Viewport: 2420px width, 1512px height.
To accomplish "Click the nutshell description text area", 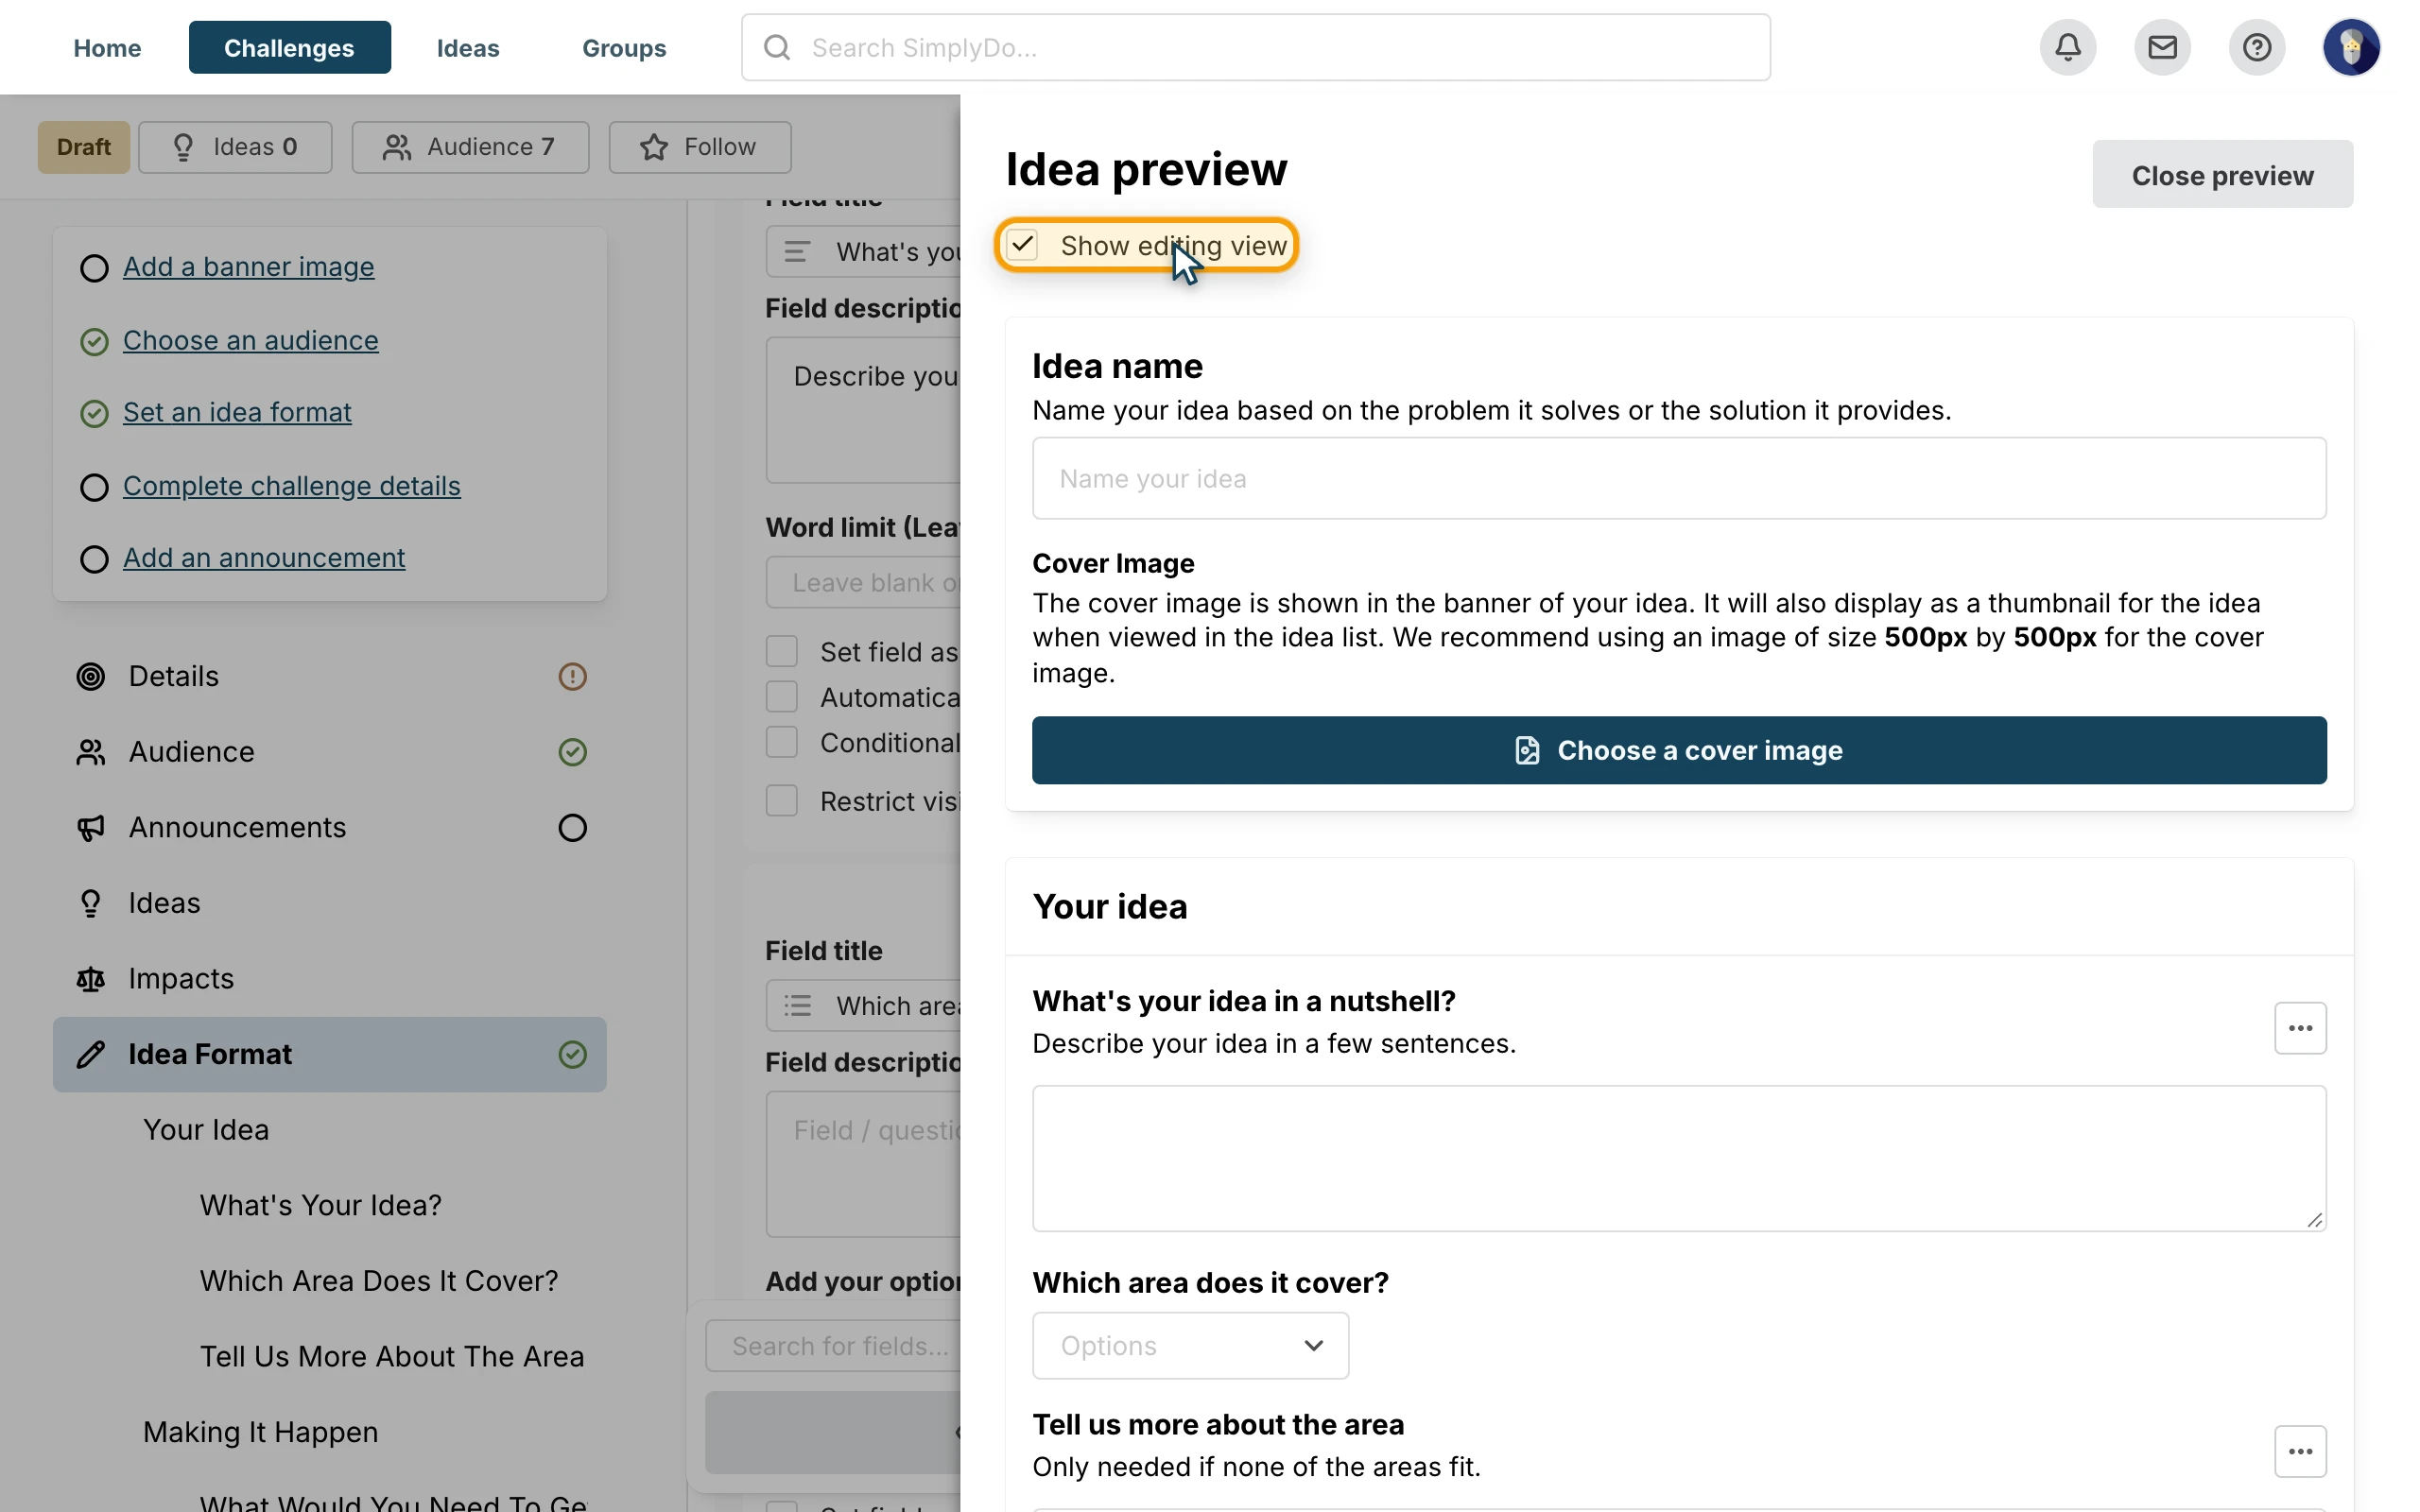I will [1679, 1158].
